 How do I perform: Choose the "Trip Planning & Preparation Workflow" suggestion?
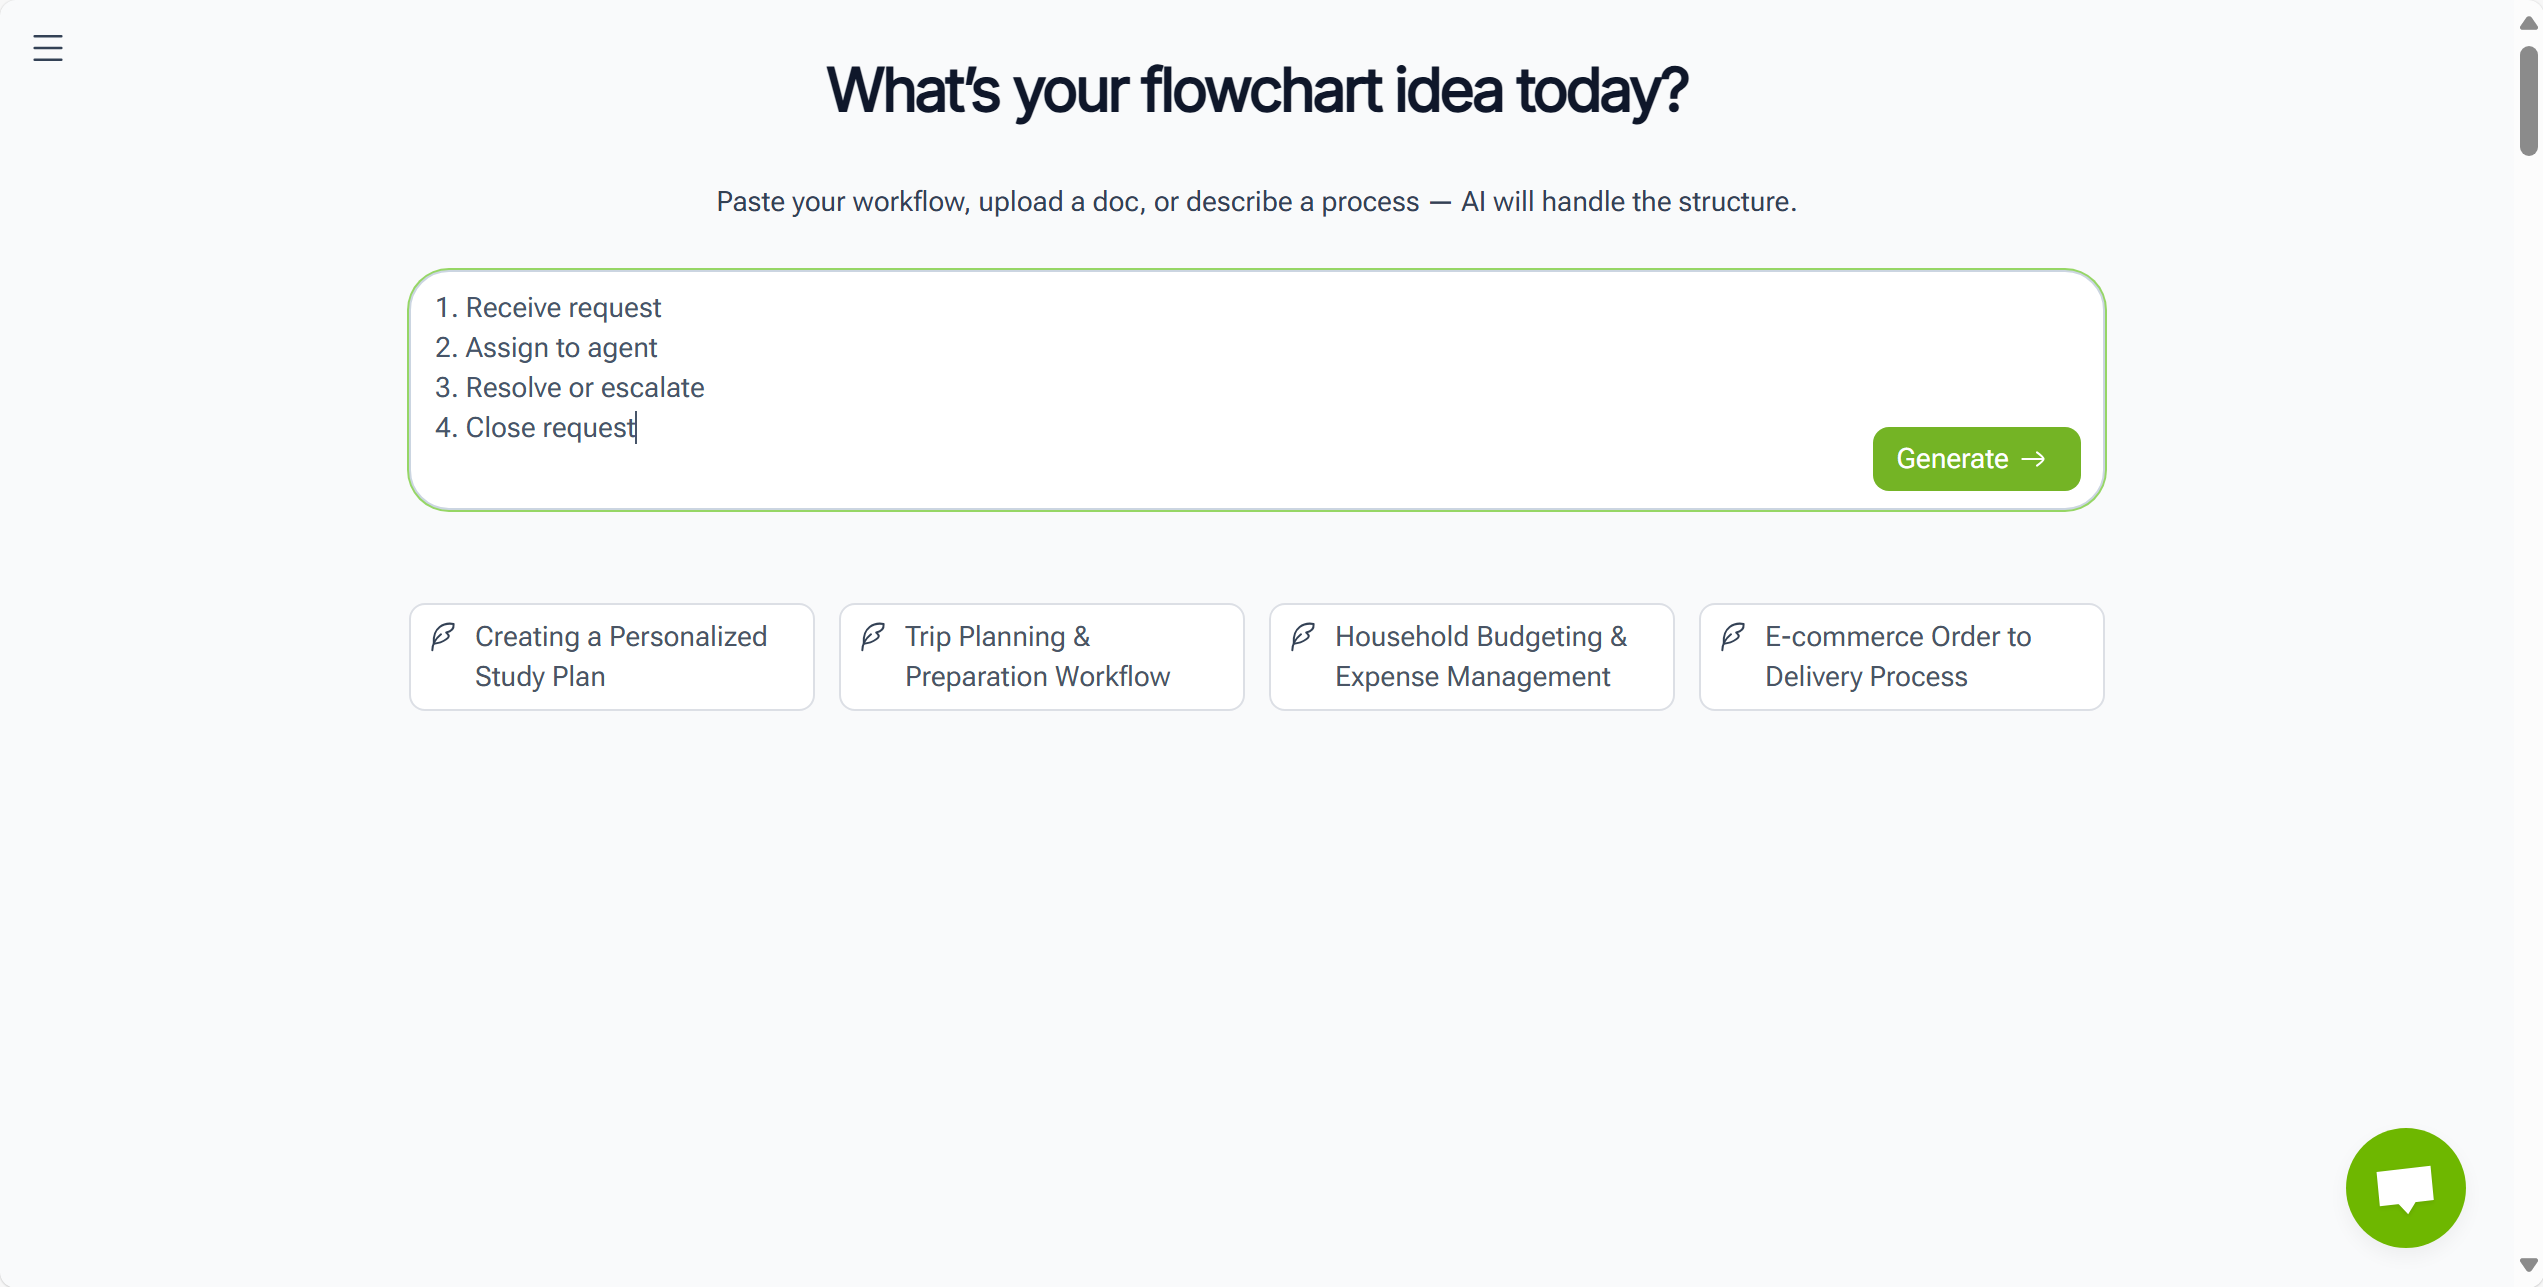[x=1040, y=656]
